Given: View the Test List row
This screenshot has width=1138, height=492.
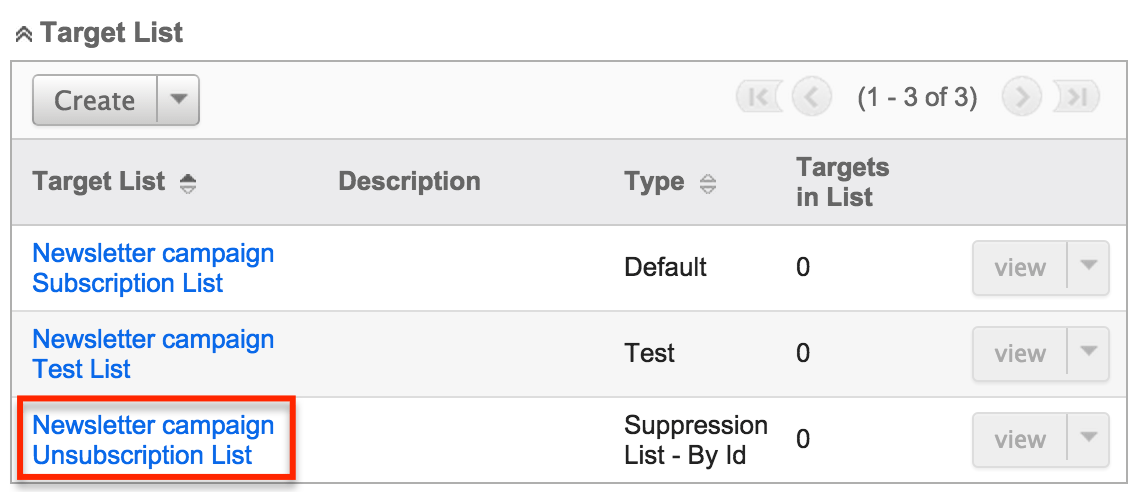Looking at the screenshot, I should pyautogui.click(x=1019, y=354).
